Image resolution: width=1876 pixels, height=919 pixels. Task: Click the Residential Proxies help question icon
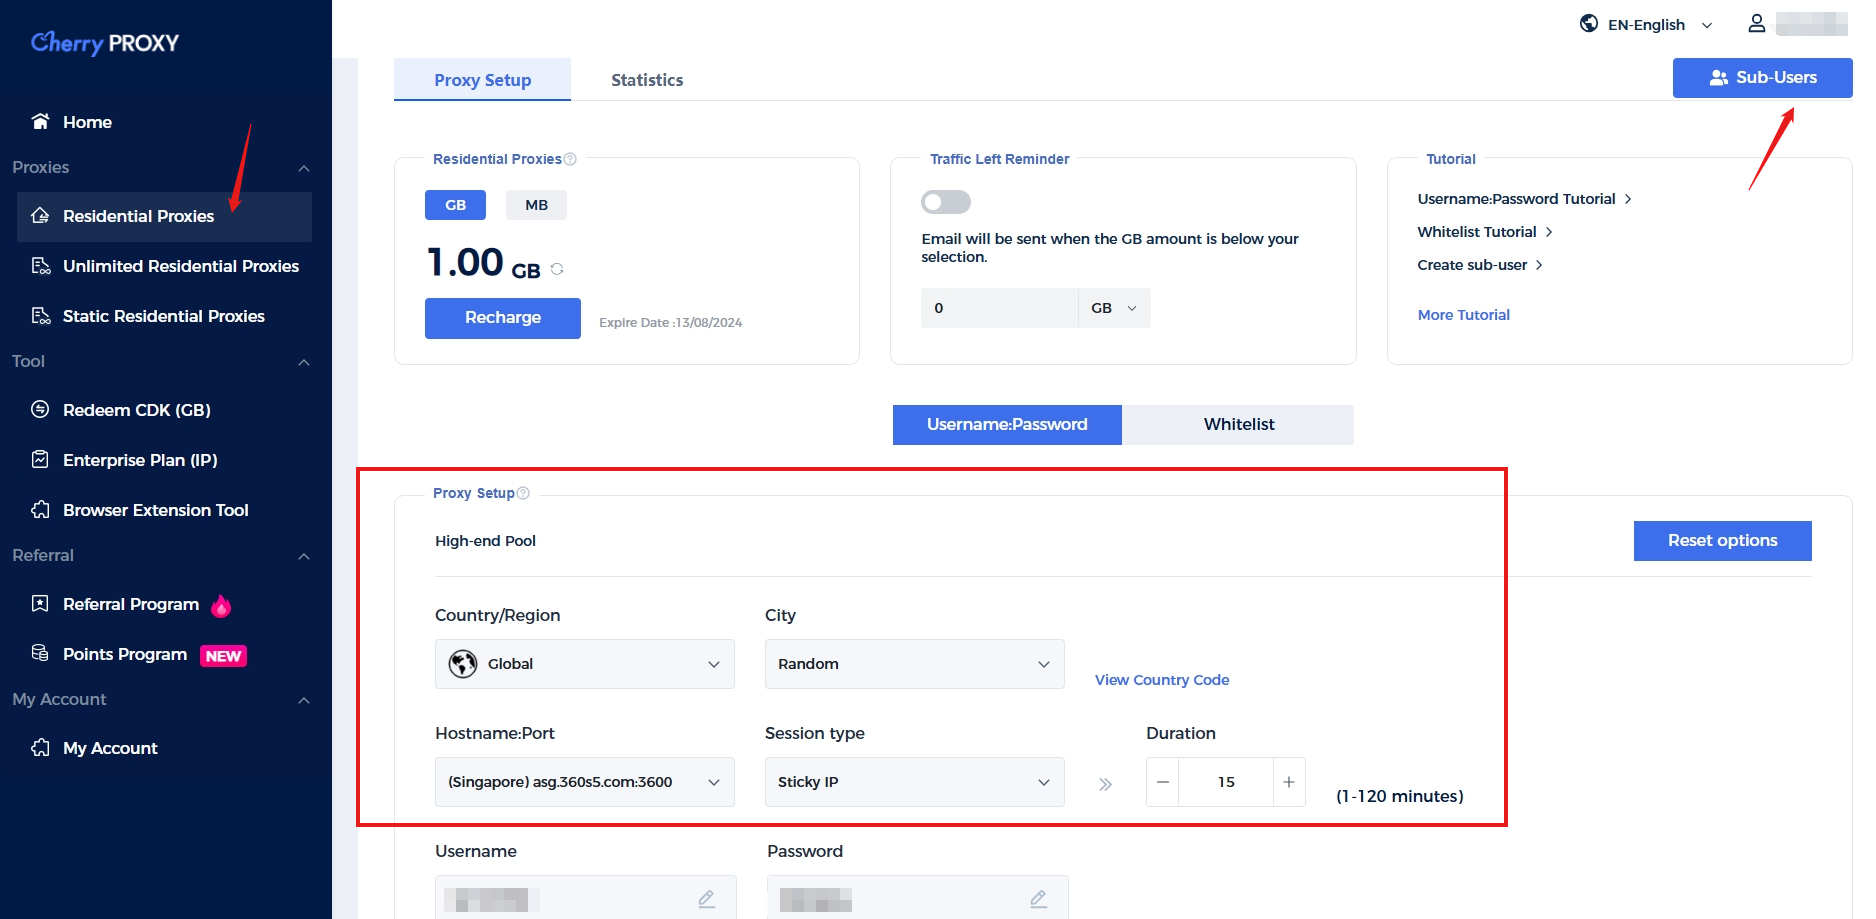coord(570,159)
